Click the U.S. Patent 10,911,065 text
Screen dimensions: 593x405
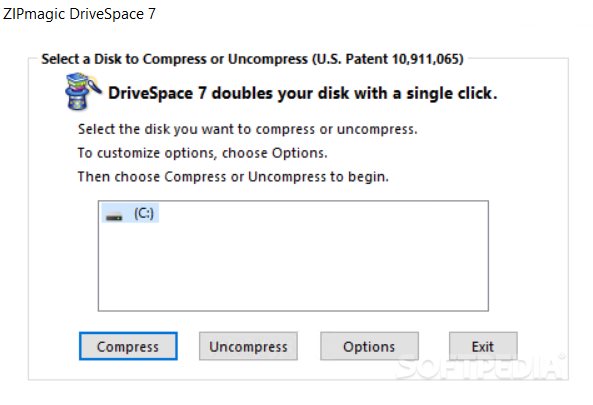point(388,59)
